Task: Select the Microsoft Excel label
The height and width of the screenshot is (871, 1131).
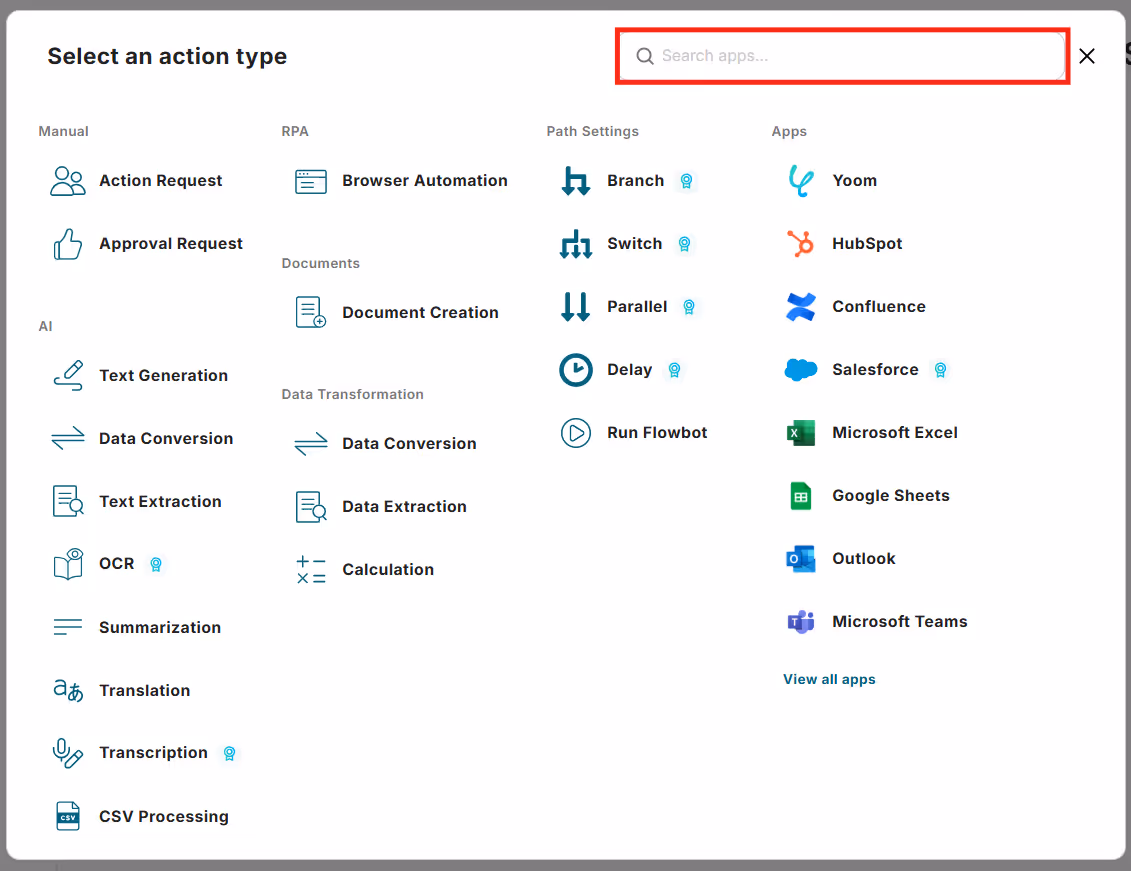Action: [x=894, y=433]
